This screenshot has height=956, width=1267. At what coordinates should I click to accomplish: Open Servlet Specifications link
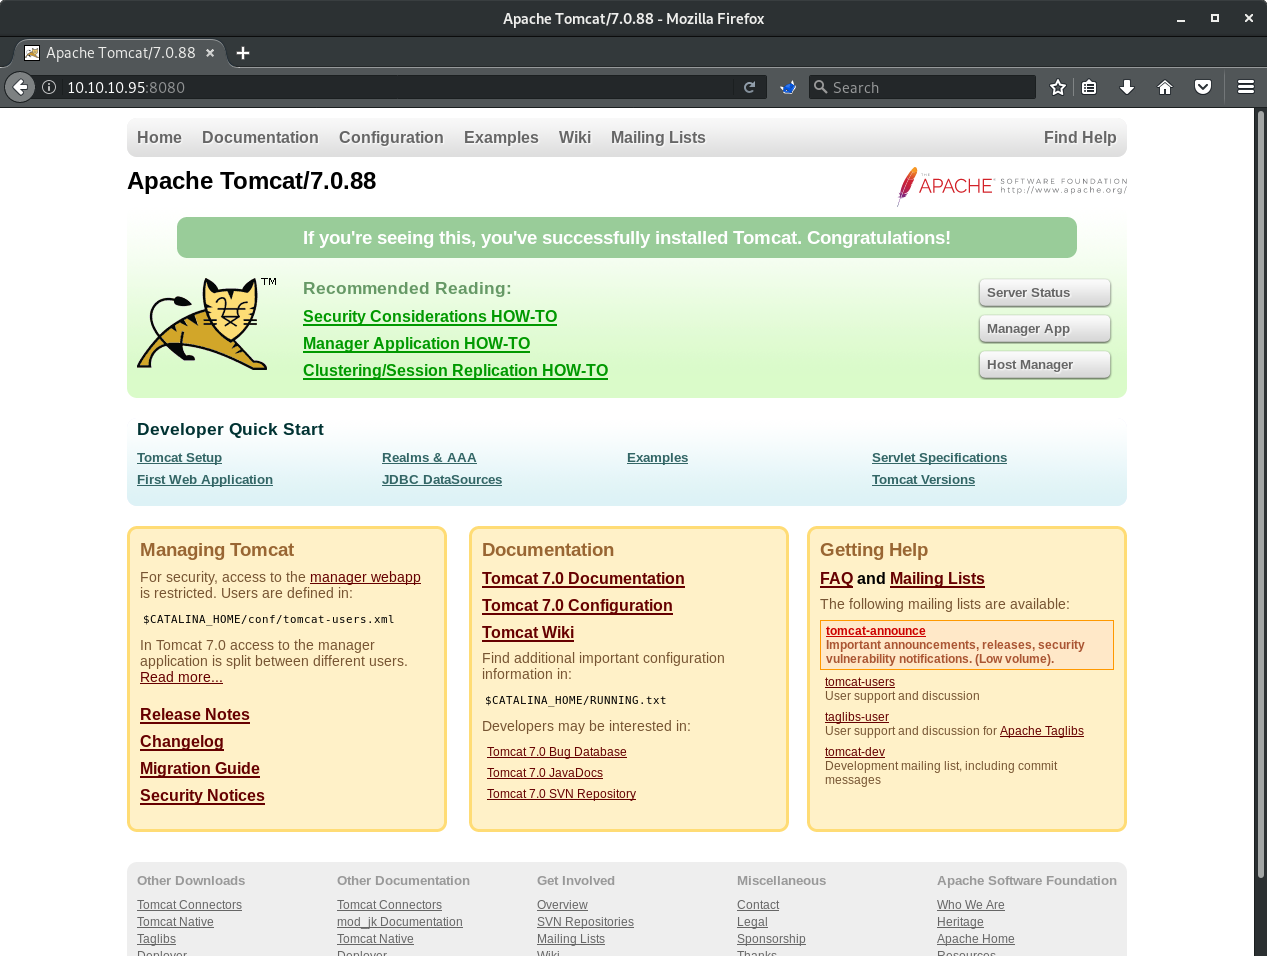pyautogui.click(x=939, y=458)
